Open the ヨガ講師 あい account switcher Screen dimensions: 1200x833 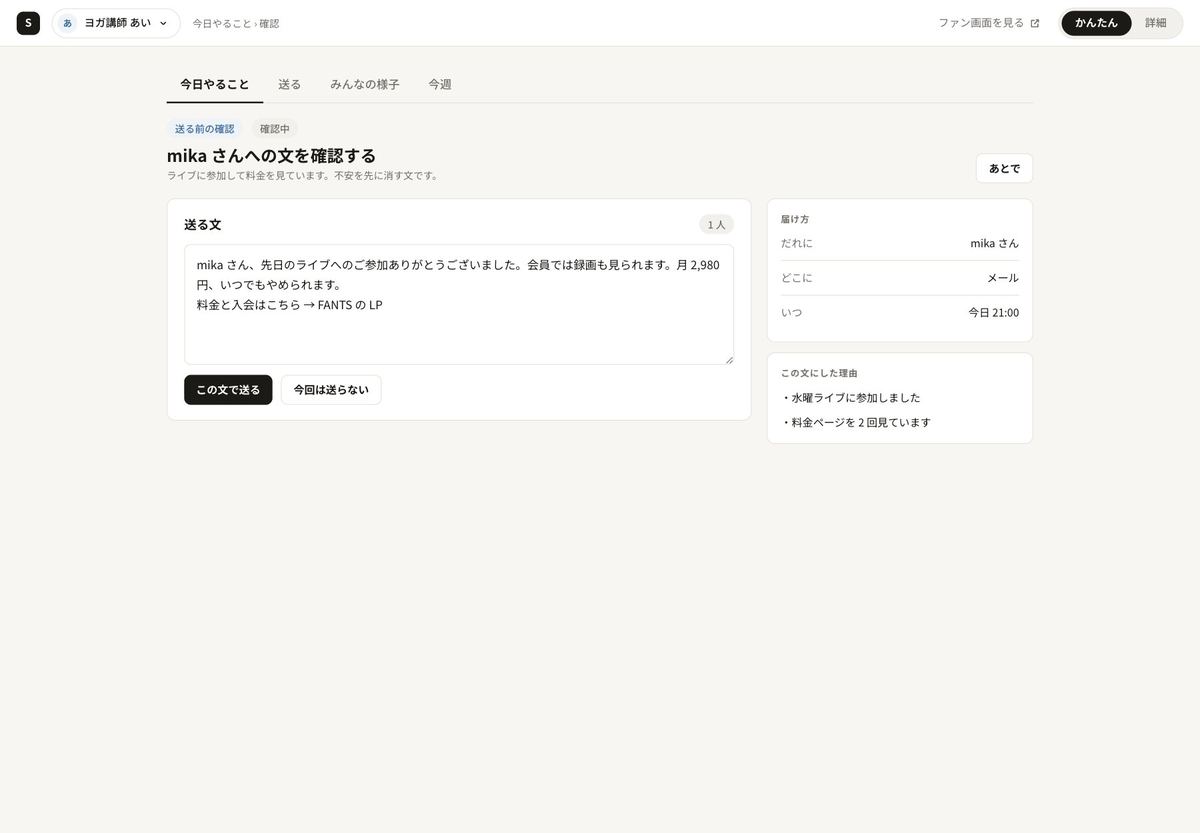tap(116, 23)
